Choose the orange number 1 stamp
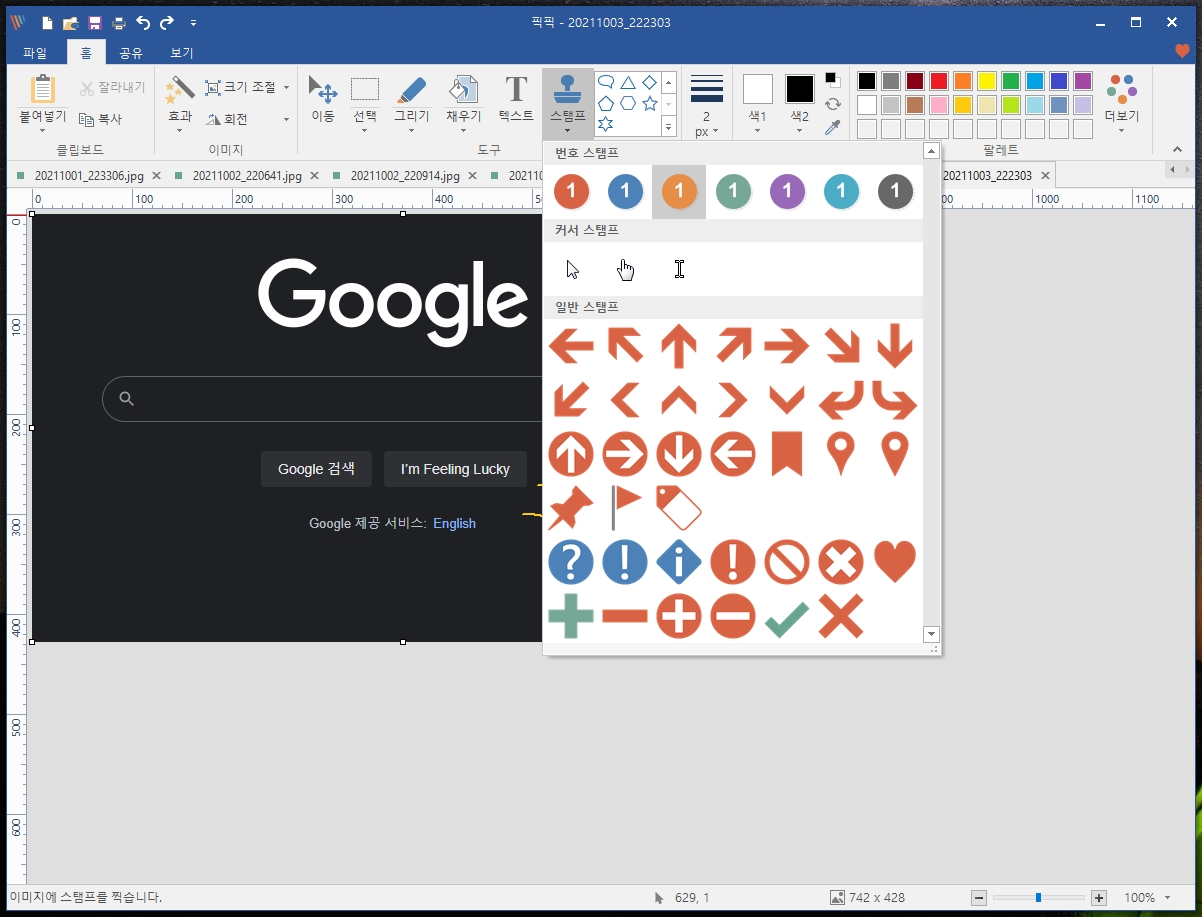Viewport: 1202px width, 917px height. click(679, 191)
